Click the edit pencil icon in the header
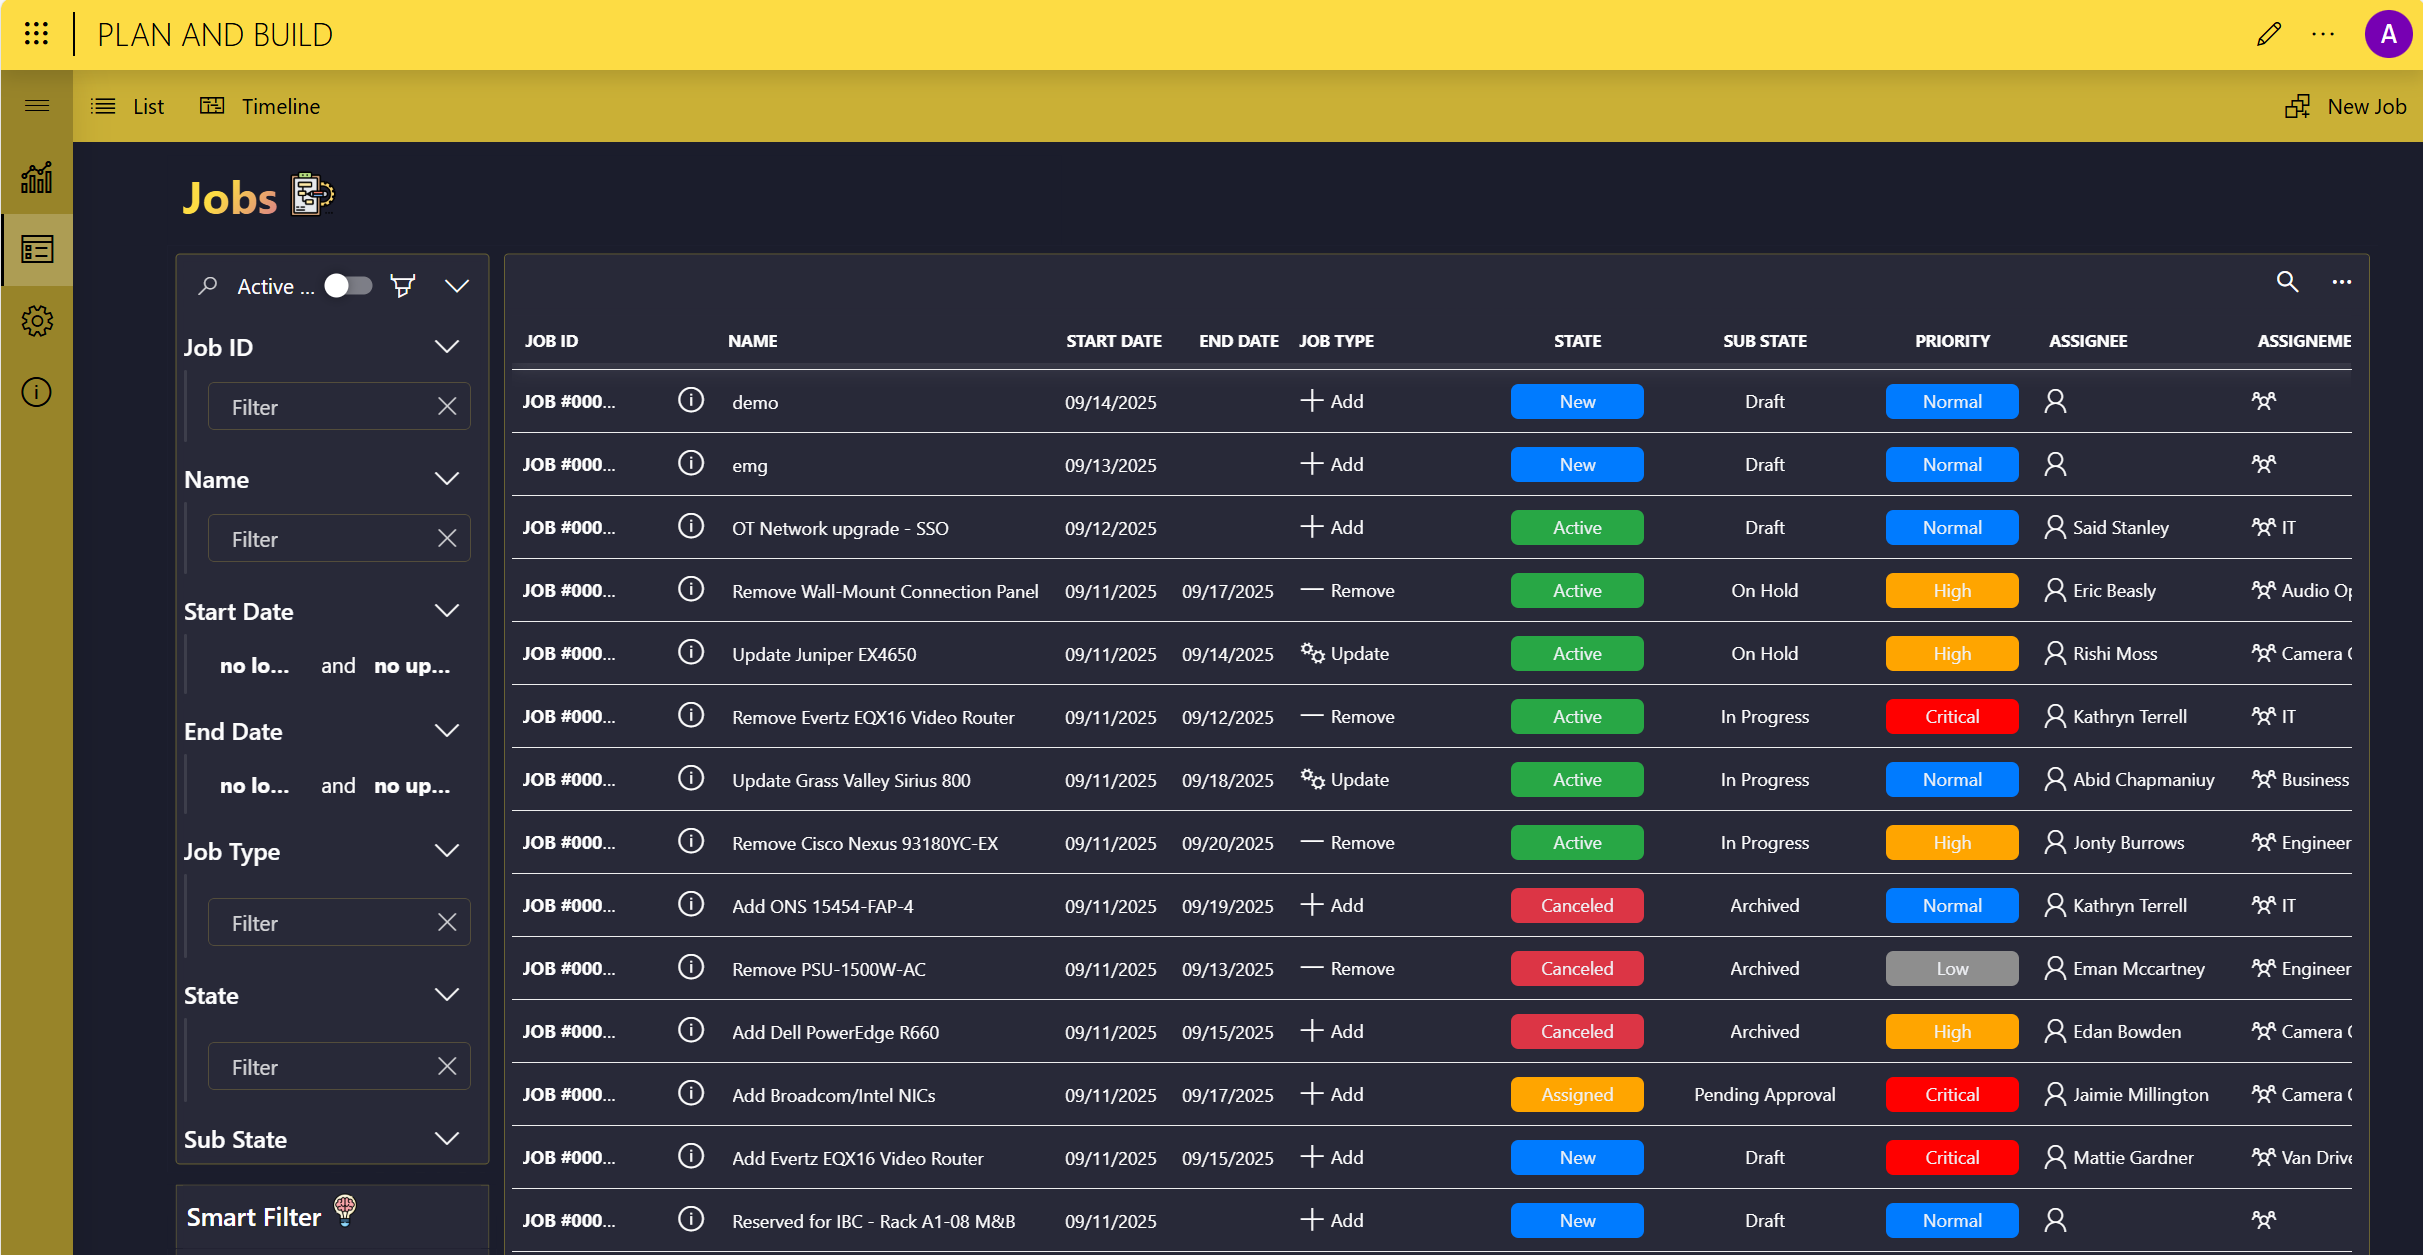The image size is (2423, 1255). tap(2269, 33)
